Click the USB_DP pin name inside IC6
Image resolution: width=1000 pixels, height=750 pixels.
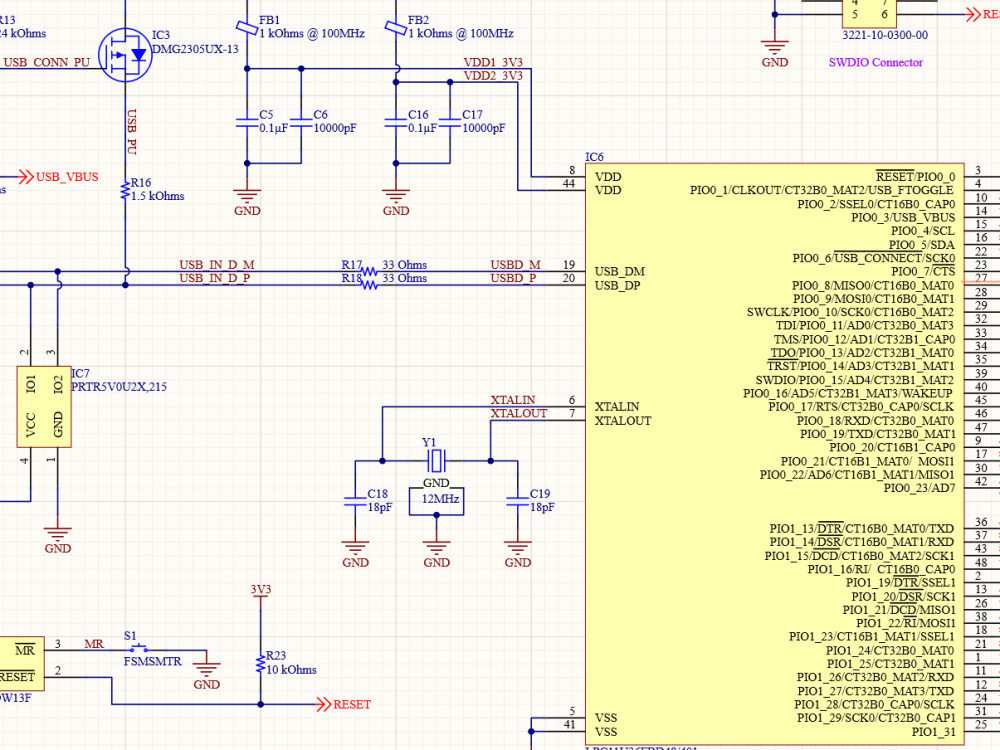point(617,285)
